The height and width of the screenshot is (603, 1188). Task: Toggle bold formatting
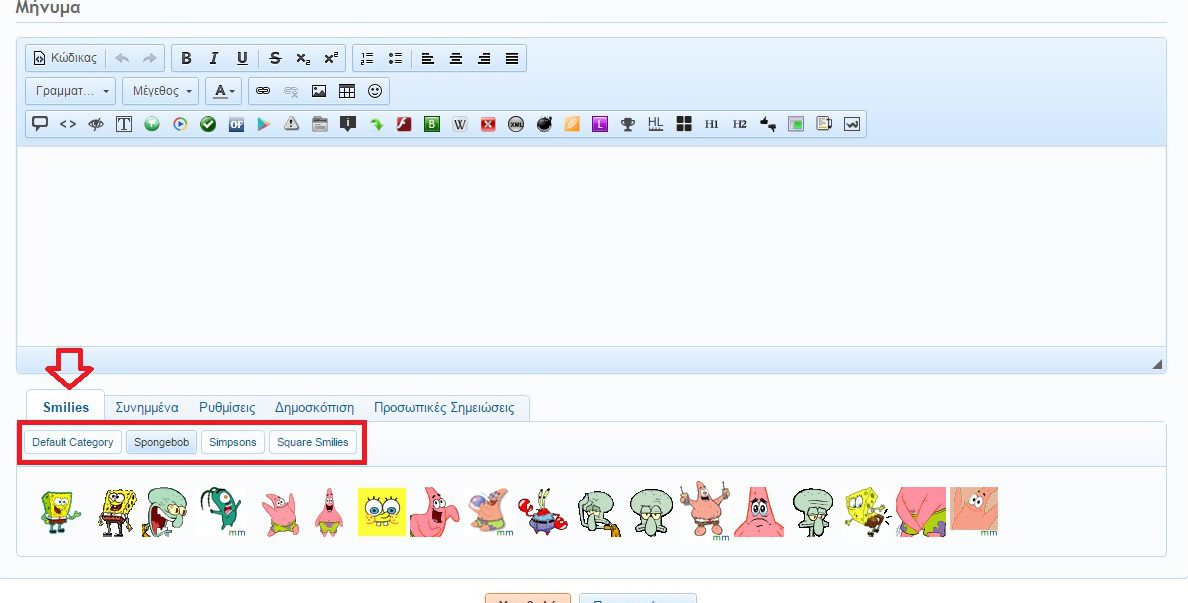[186, 58]
